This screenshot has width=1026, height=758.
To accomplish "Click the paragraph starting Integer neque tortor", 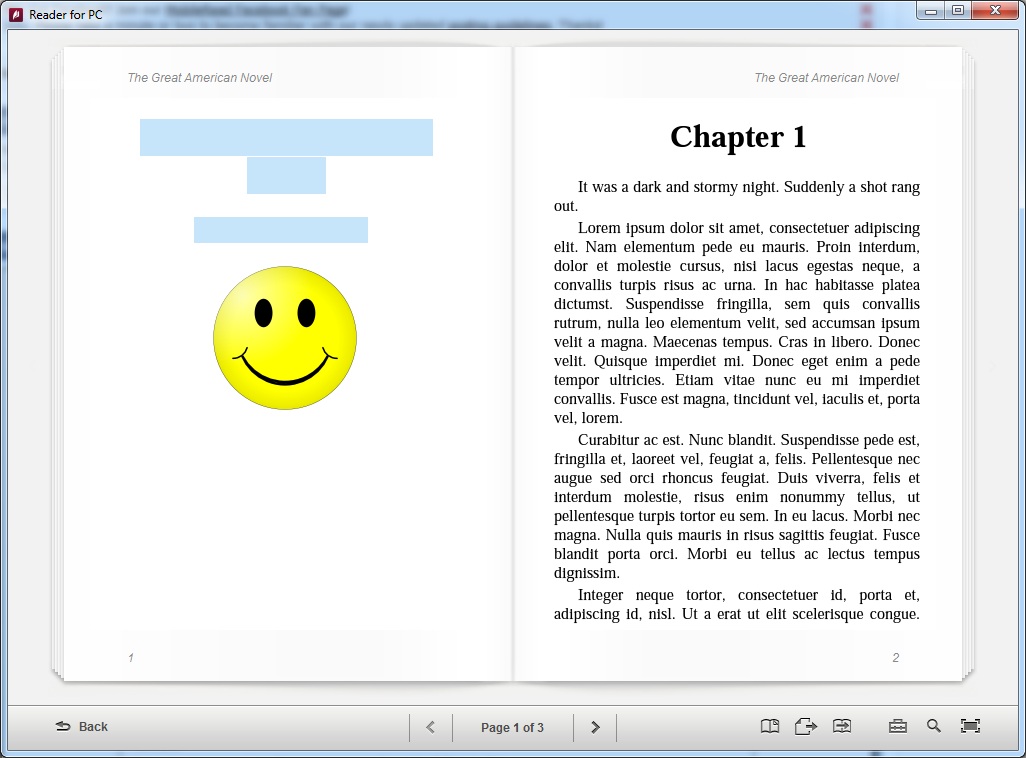I will point(737,604).
